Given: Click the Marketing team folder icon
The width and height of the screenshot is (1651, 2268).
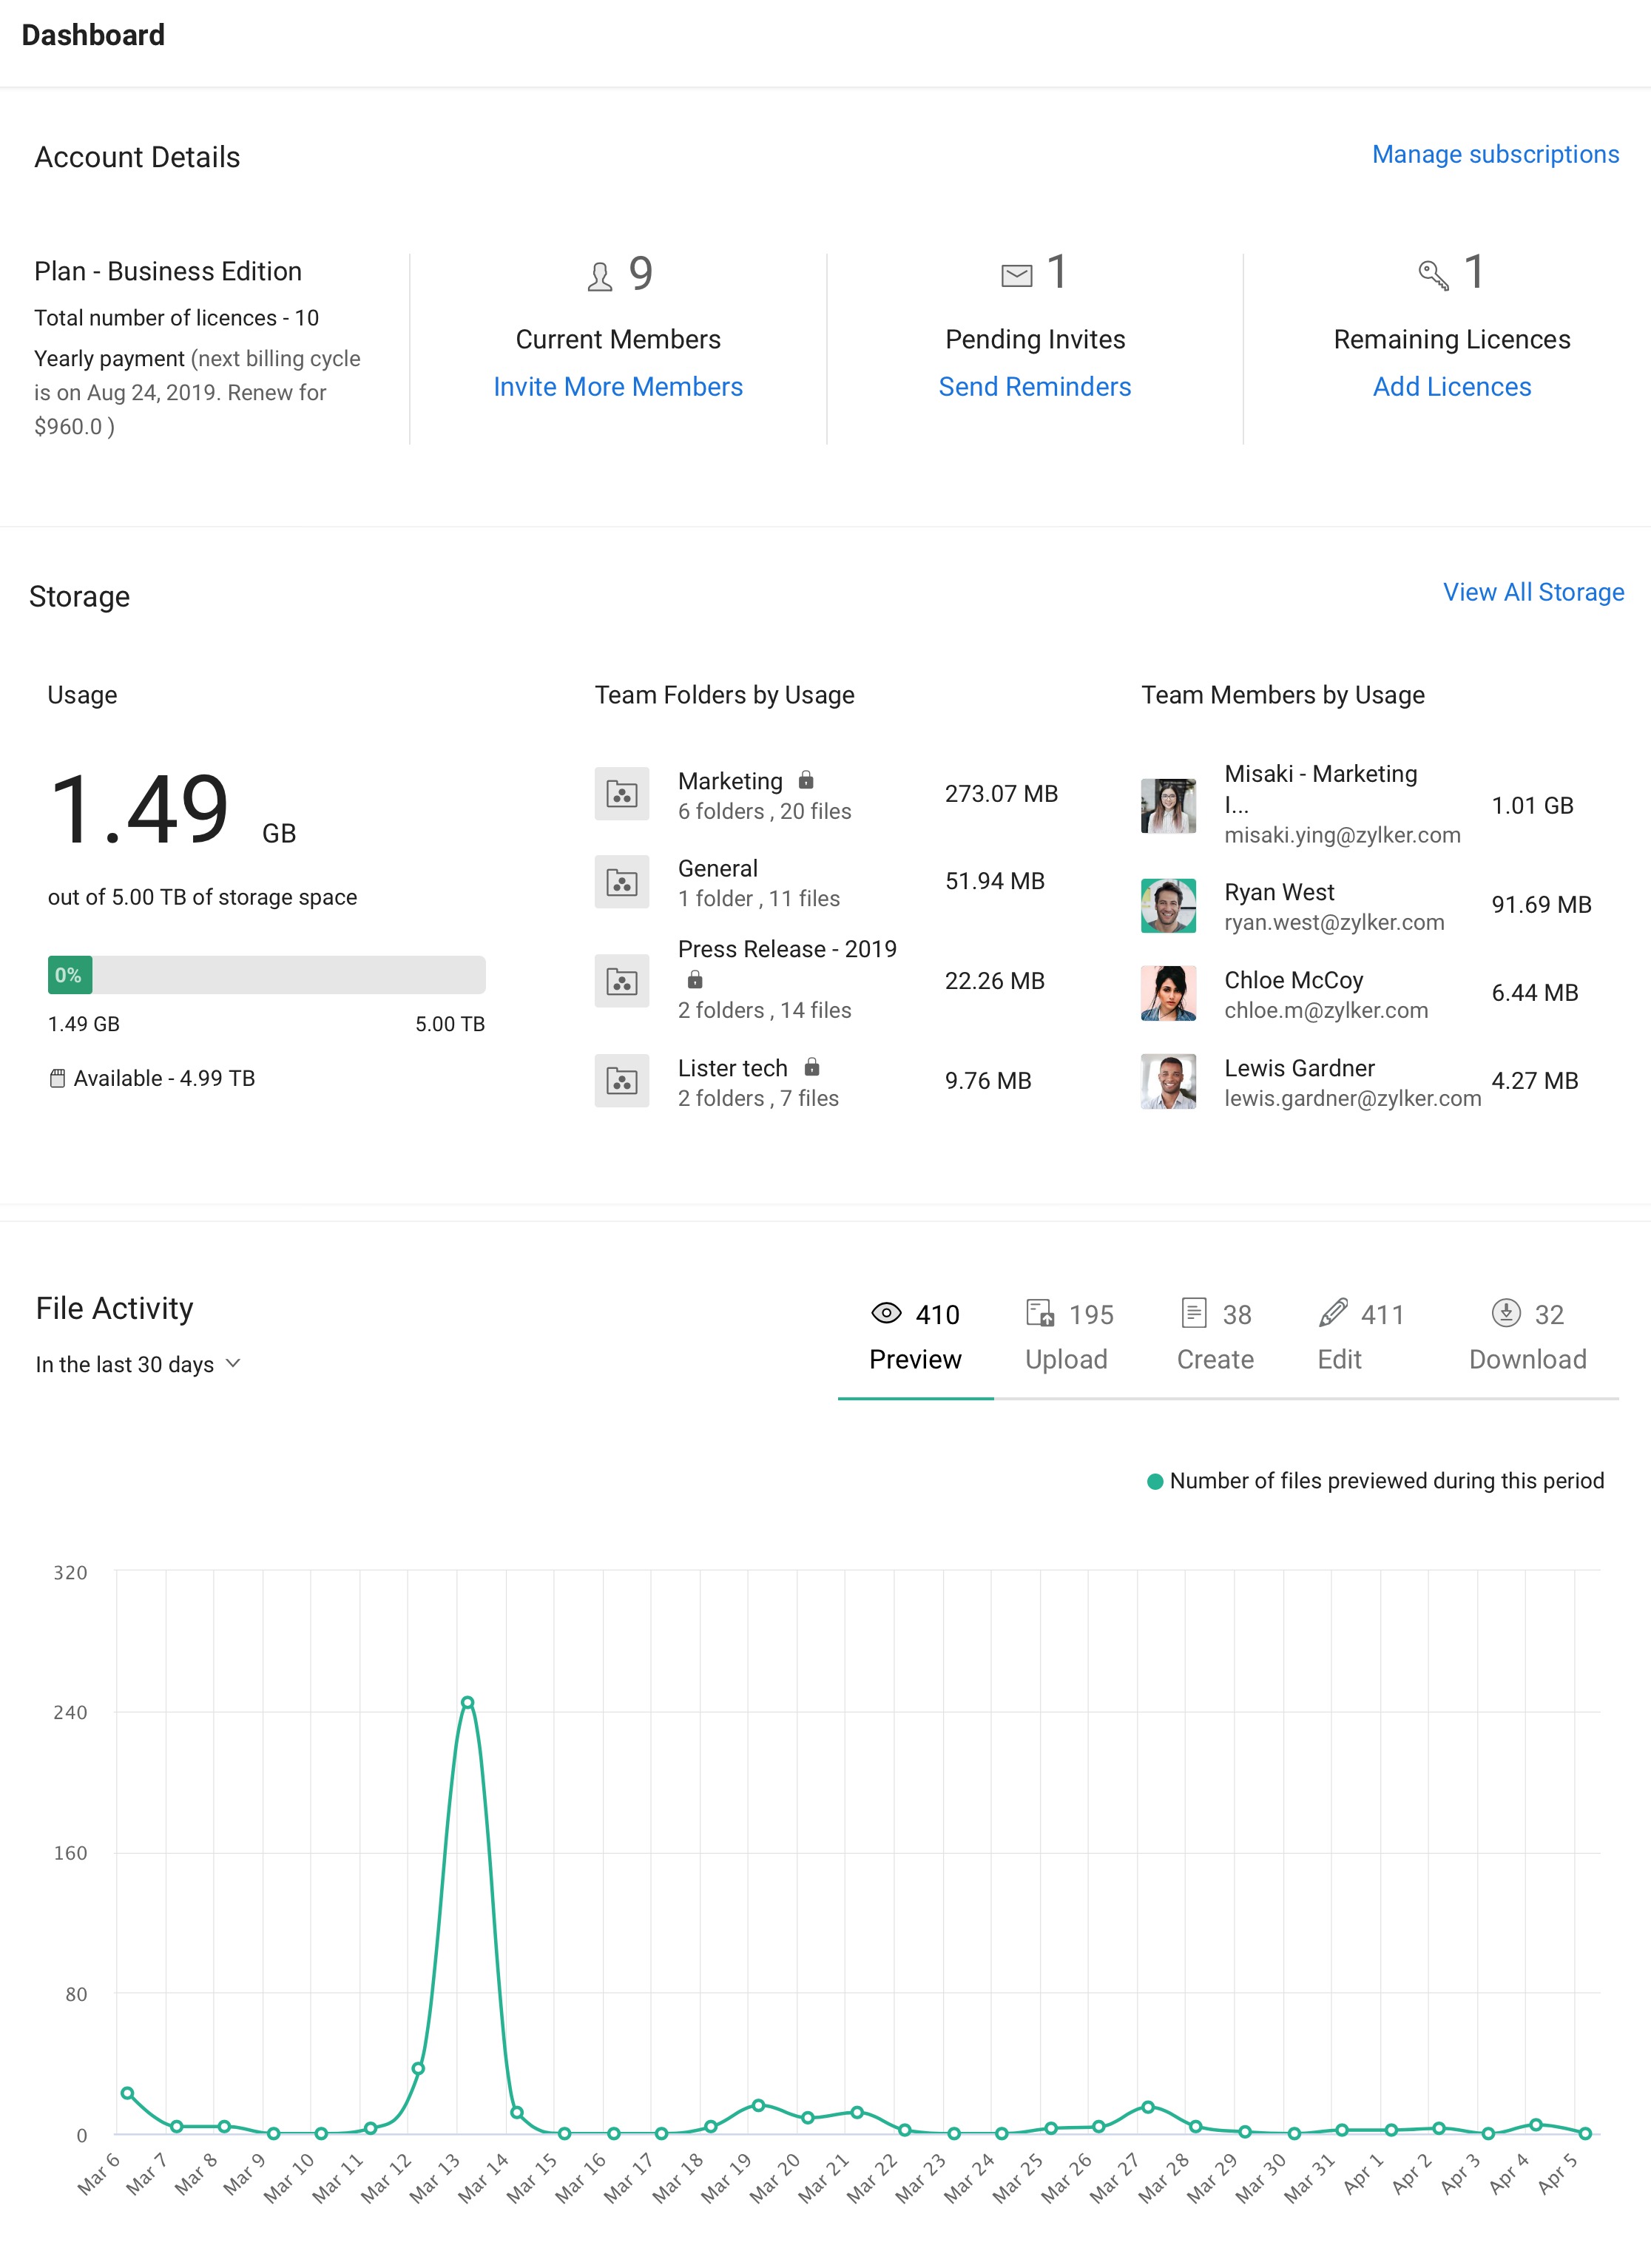Looking at the screenshot, I should click(x=622, y=794).
